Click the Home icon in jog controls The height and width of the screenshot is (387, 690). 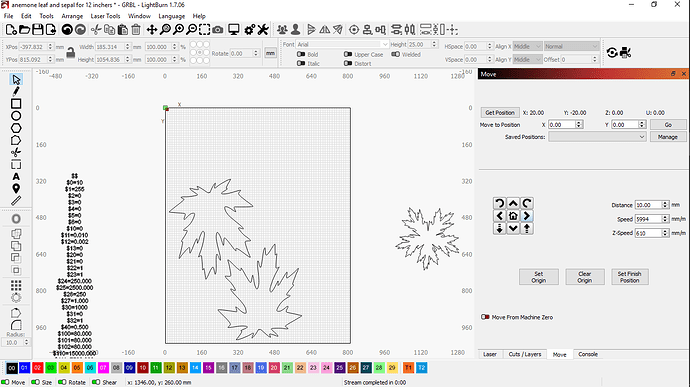513,216
